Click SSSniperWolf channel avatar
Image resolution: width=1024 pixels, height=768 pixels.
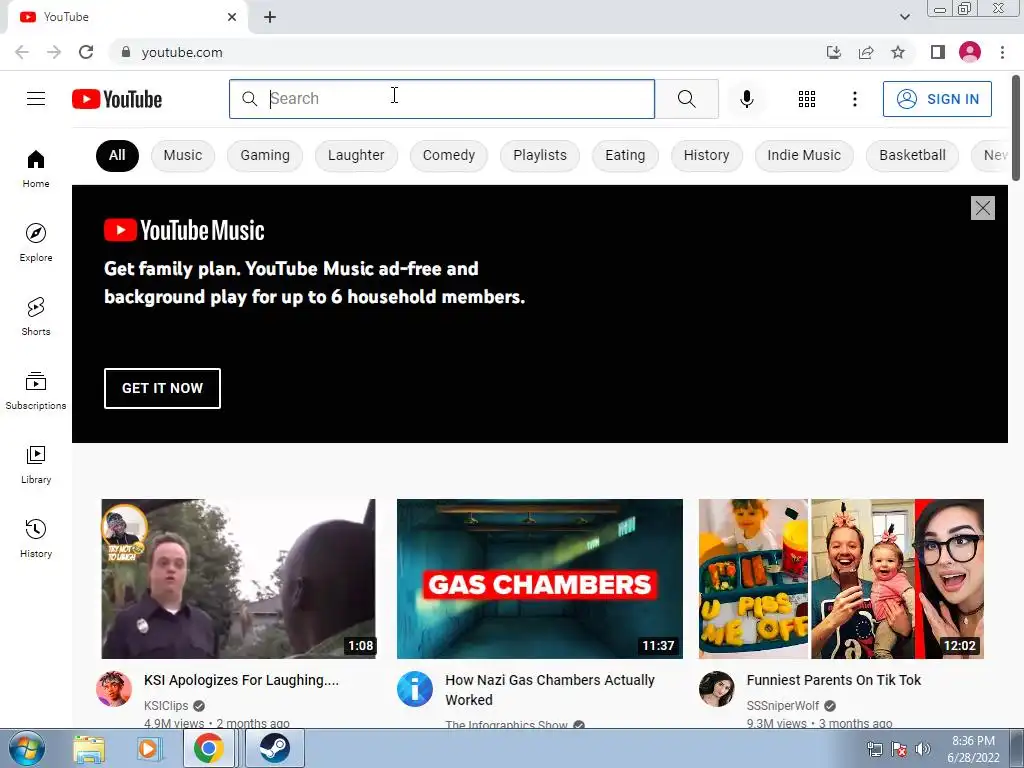click(716, 689)
